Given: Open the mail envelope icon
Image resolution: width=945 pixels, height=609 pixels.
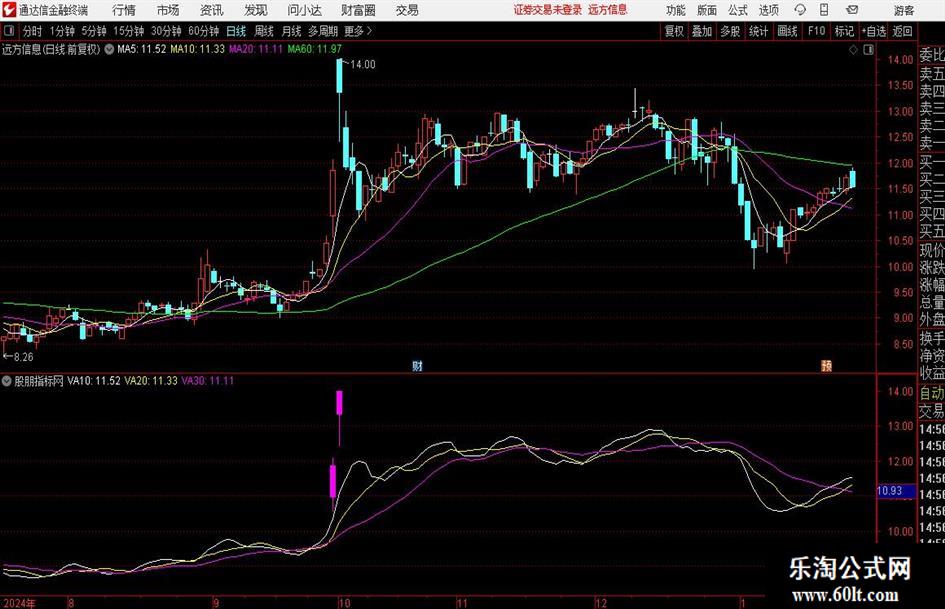Looking at the screenshot, I should pyautogui.click(x=852, y=10).
